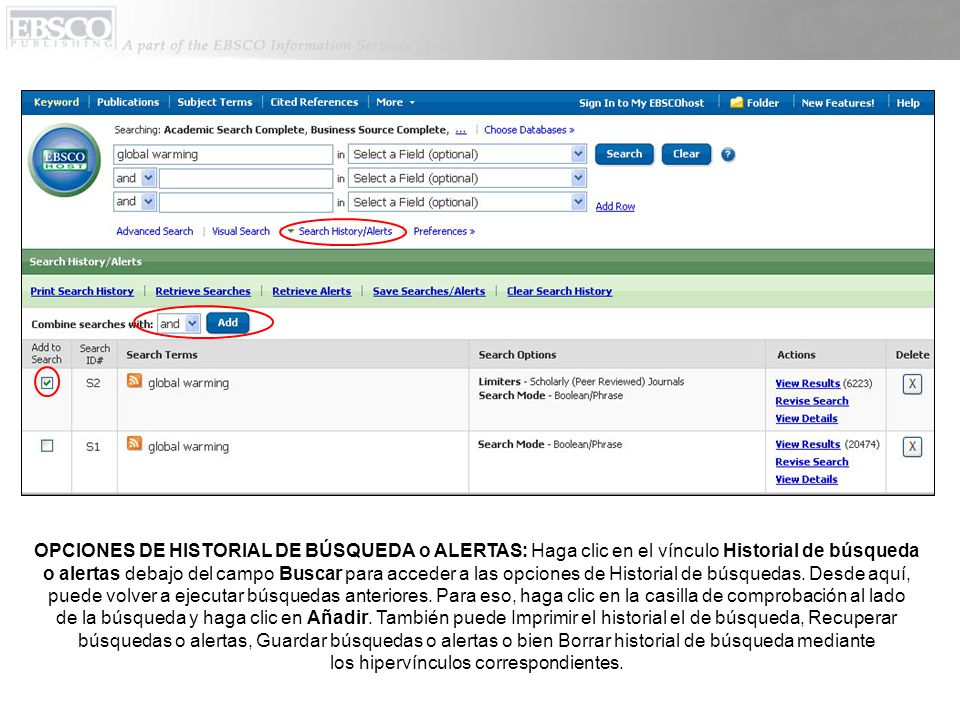Uncheck the Add to Search box for S2
The height and width of the screenshot is (720, 960).
click(x=47, y=383)
